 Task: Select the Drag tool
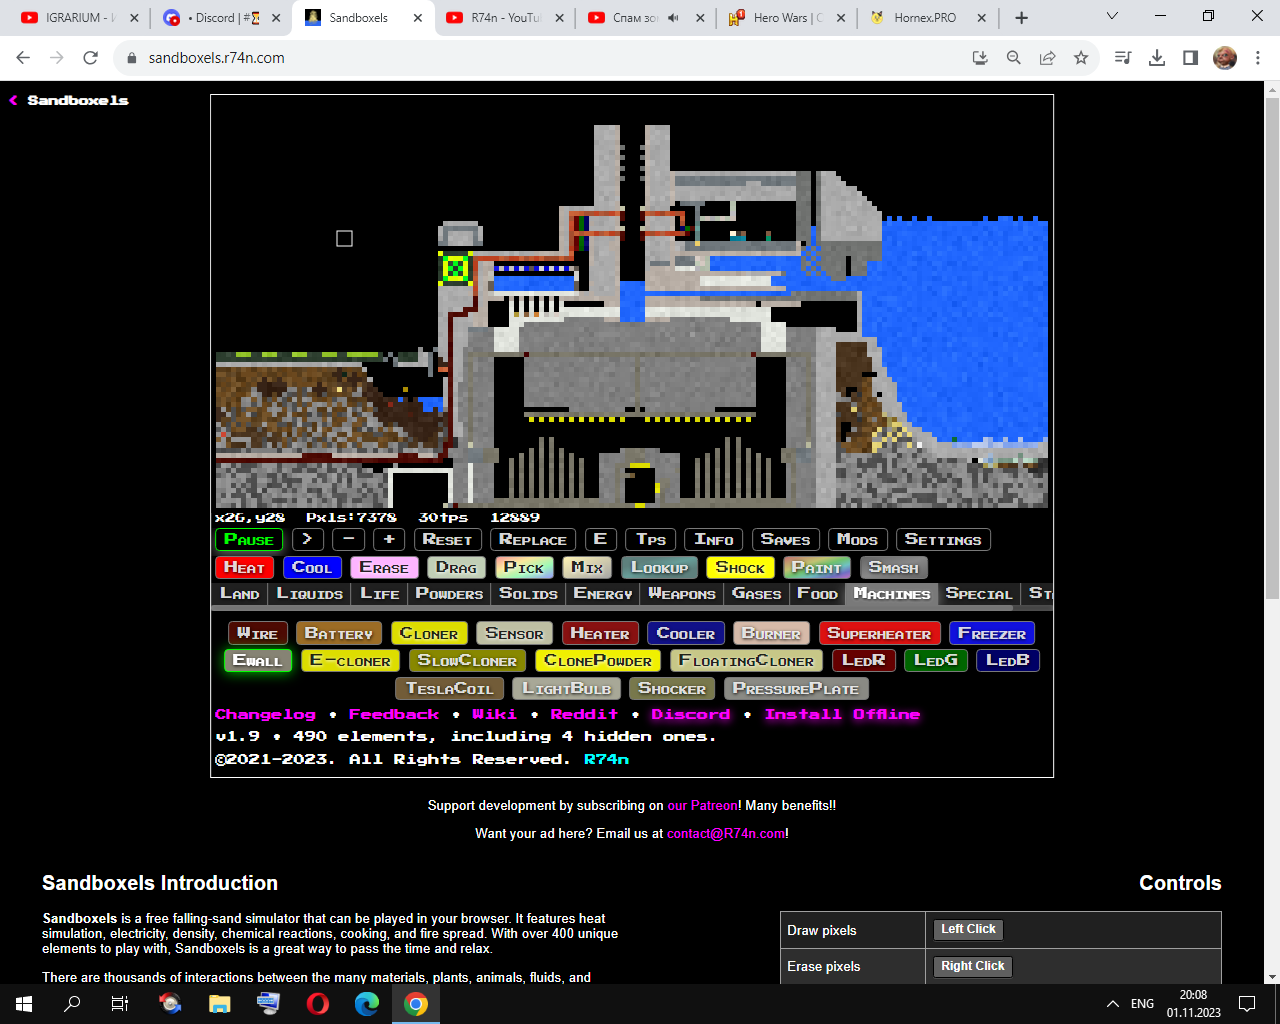pos(457,568)
